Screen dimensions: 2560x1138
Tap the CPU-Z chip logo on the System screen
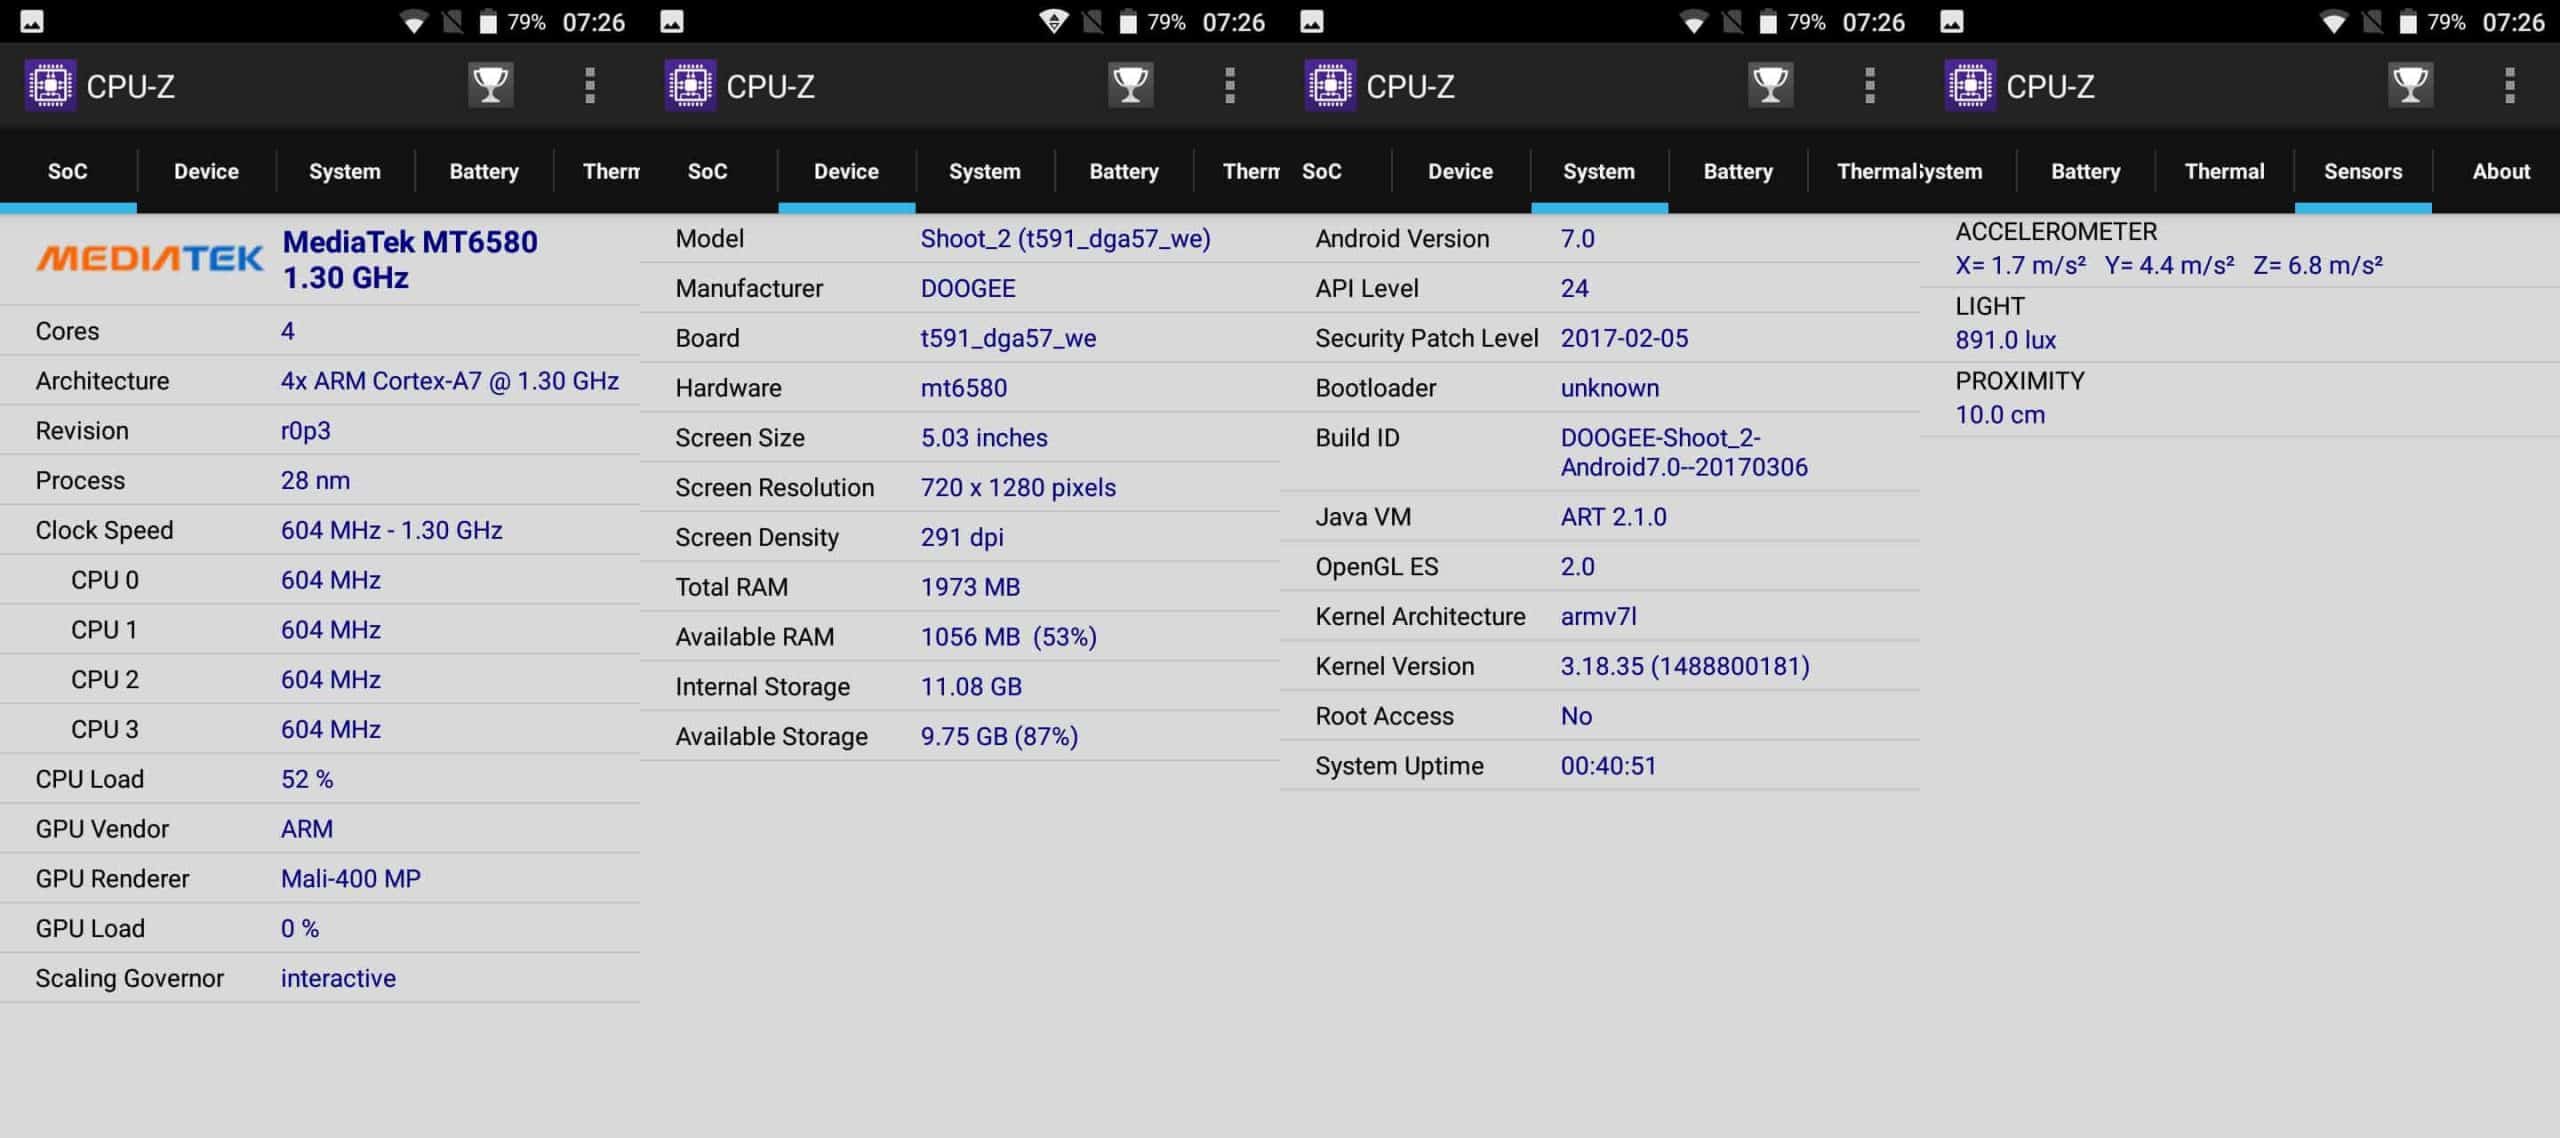click(x=1330, y=85)
